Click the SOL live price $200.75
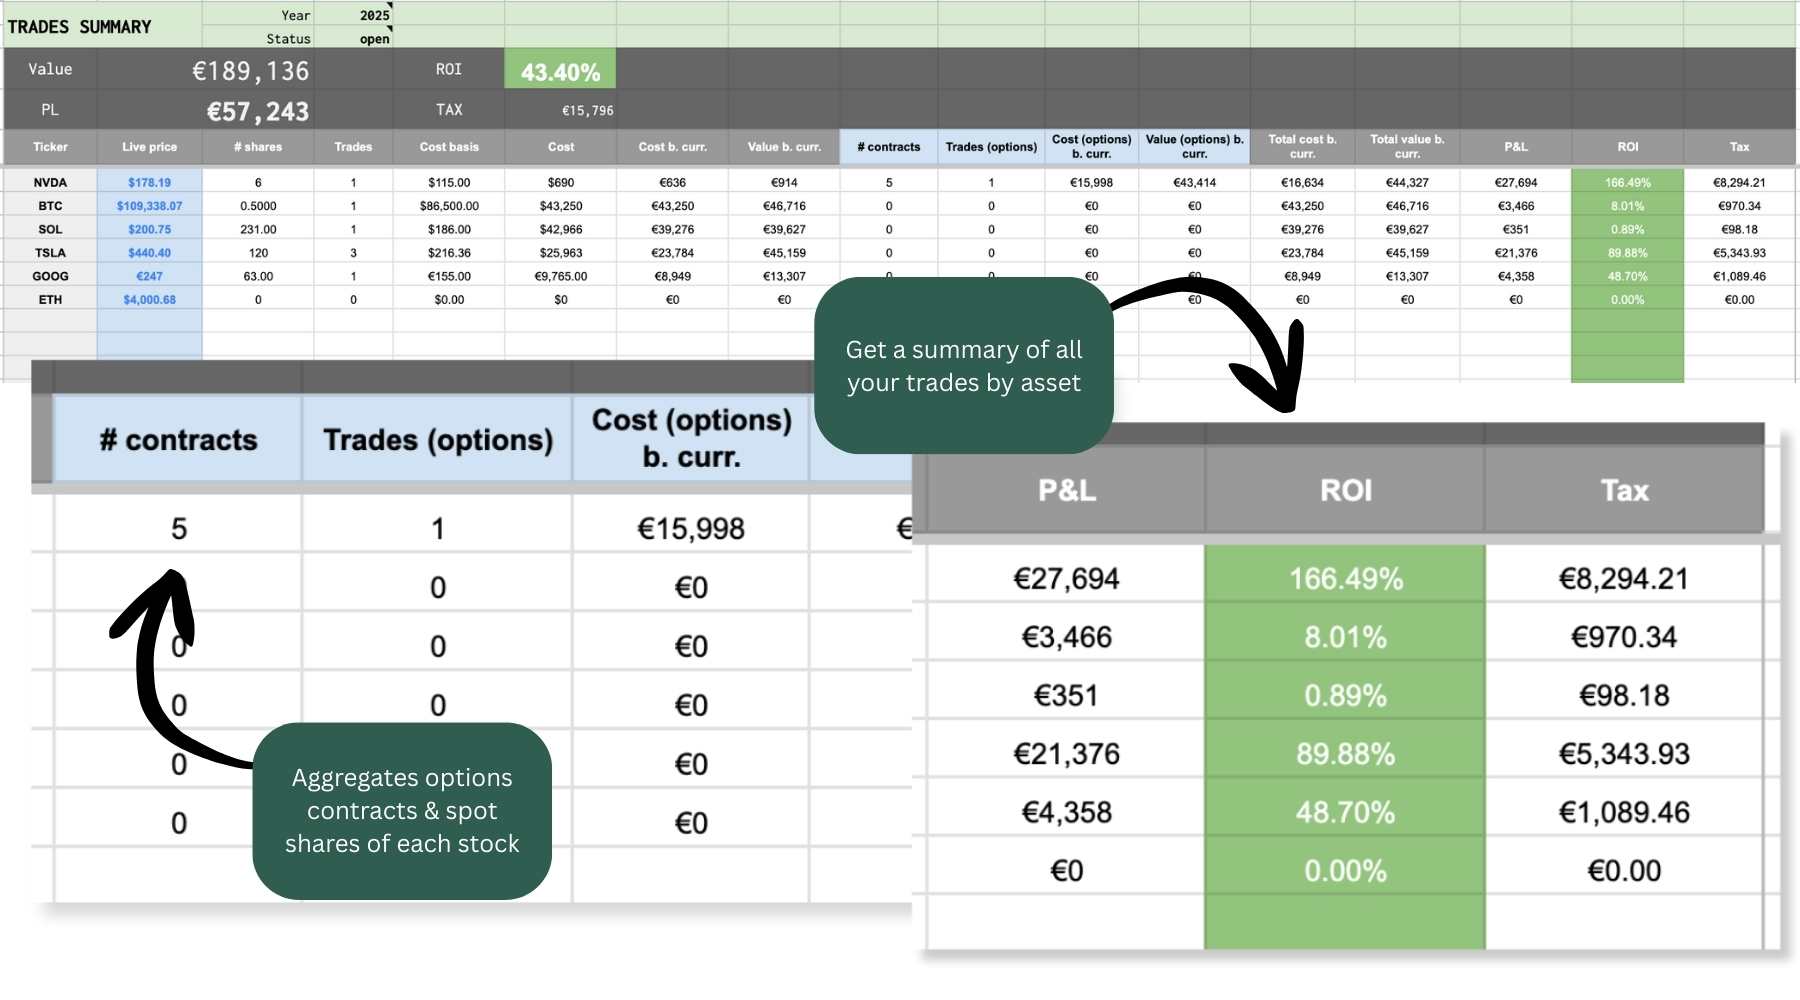The height and width of the screenshot is (1000, 1800). (x=149, y=230)
